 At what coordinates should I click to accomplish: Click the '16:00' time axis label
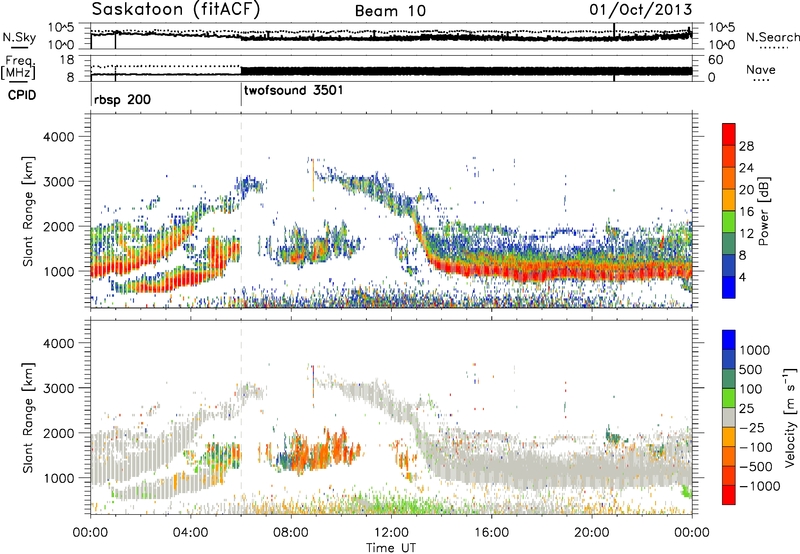tap(491, 533)
